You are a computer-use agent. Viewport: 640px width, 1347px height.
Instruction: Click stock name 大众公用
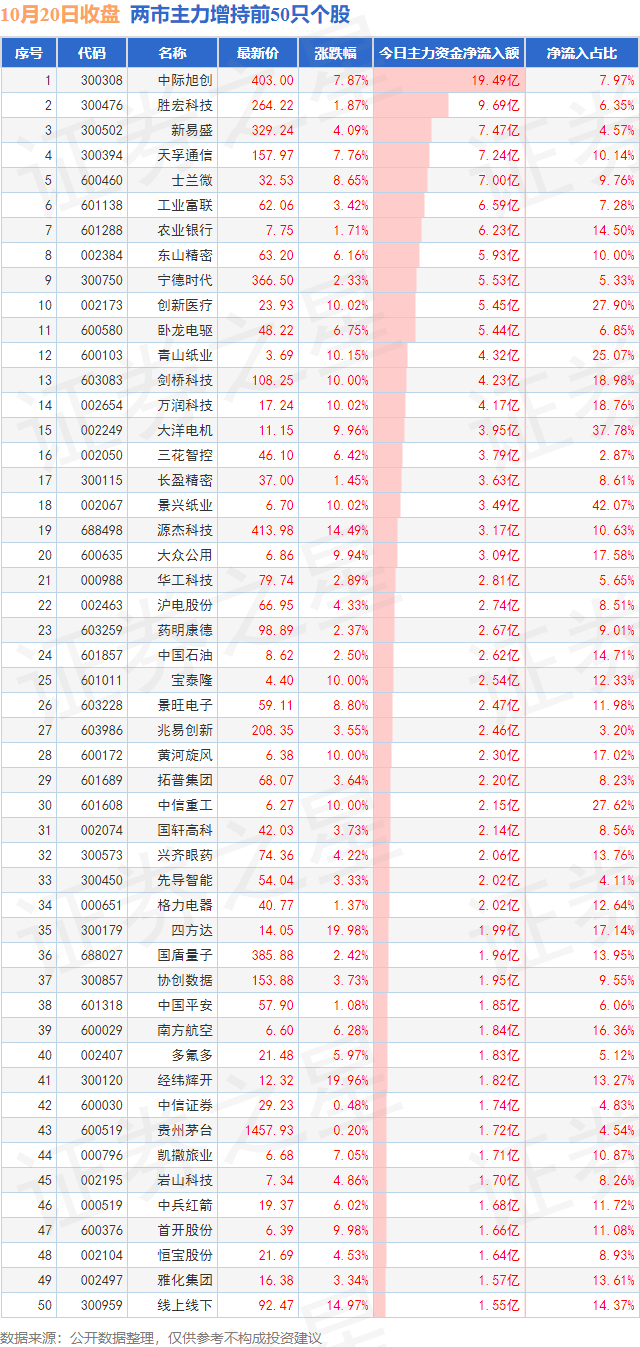pyautogui.click(x=185, y=555)
